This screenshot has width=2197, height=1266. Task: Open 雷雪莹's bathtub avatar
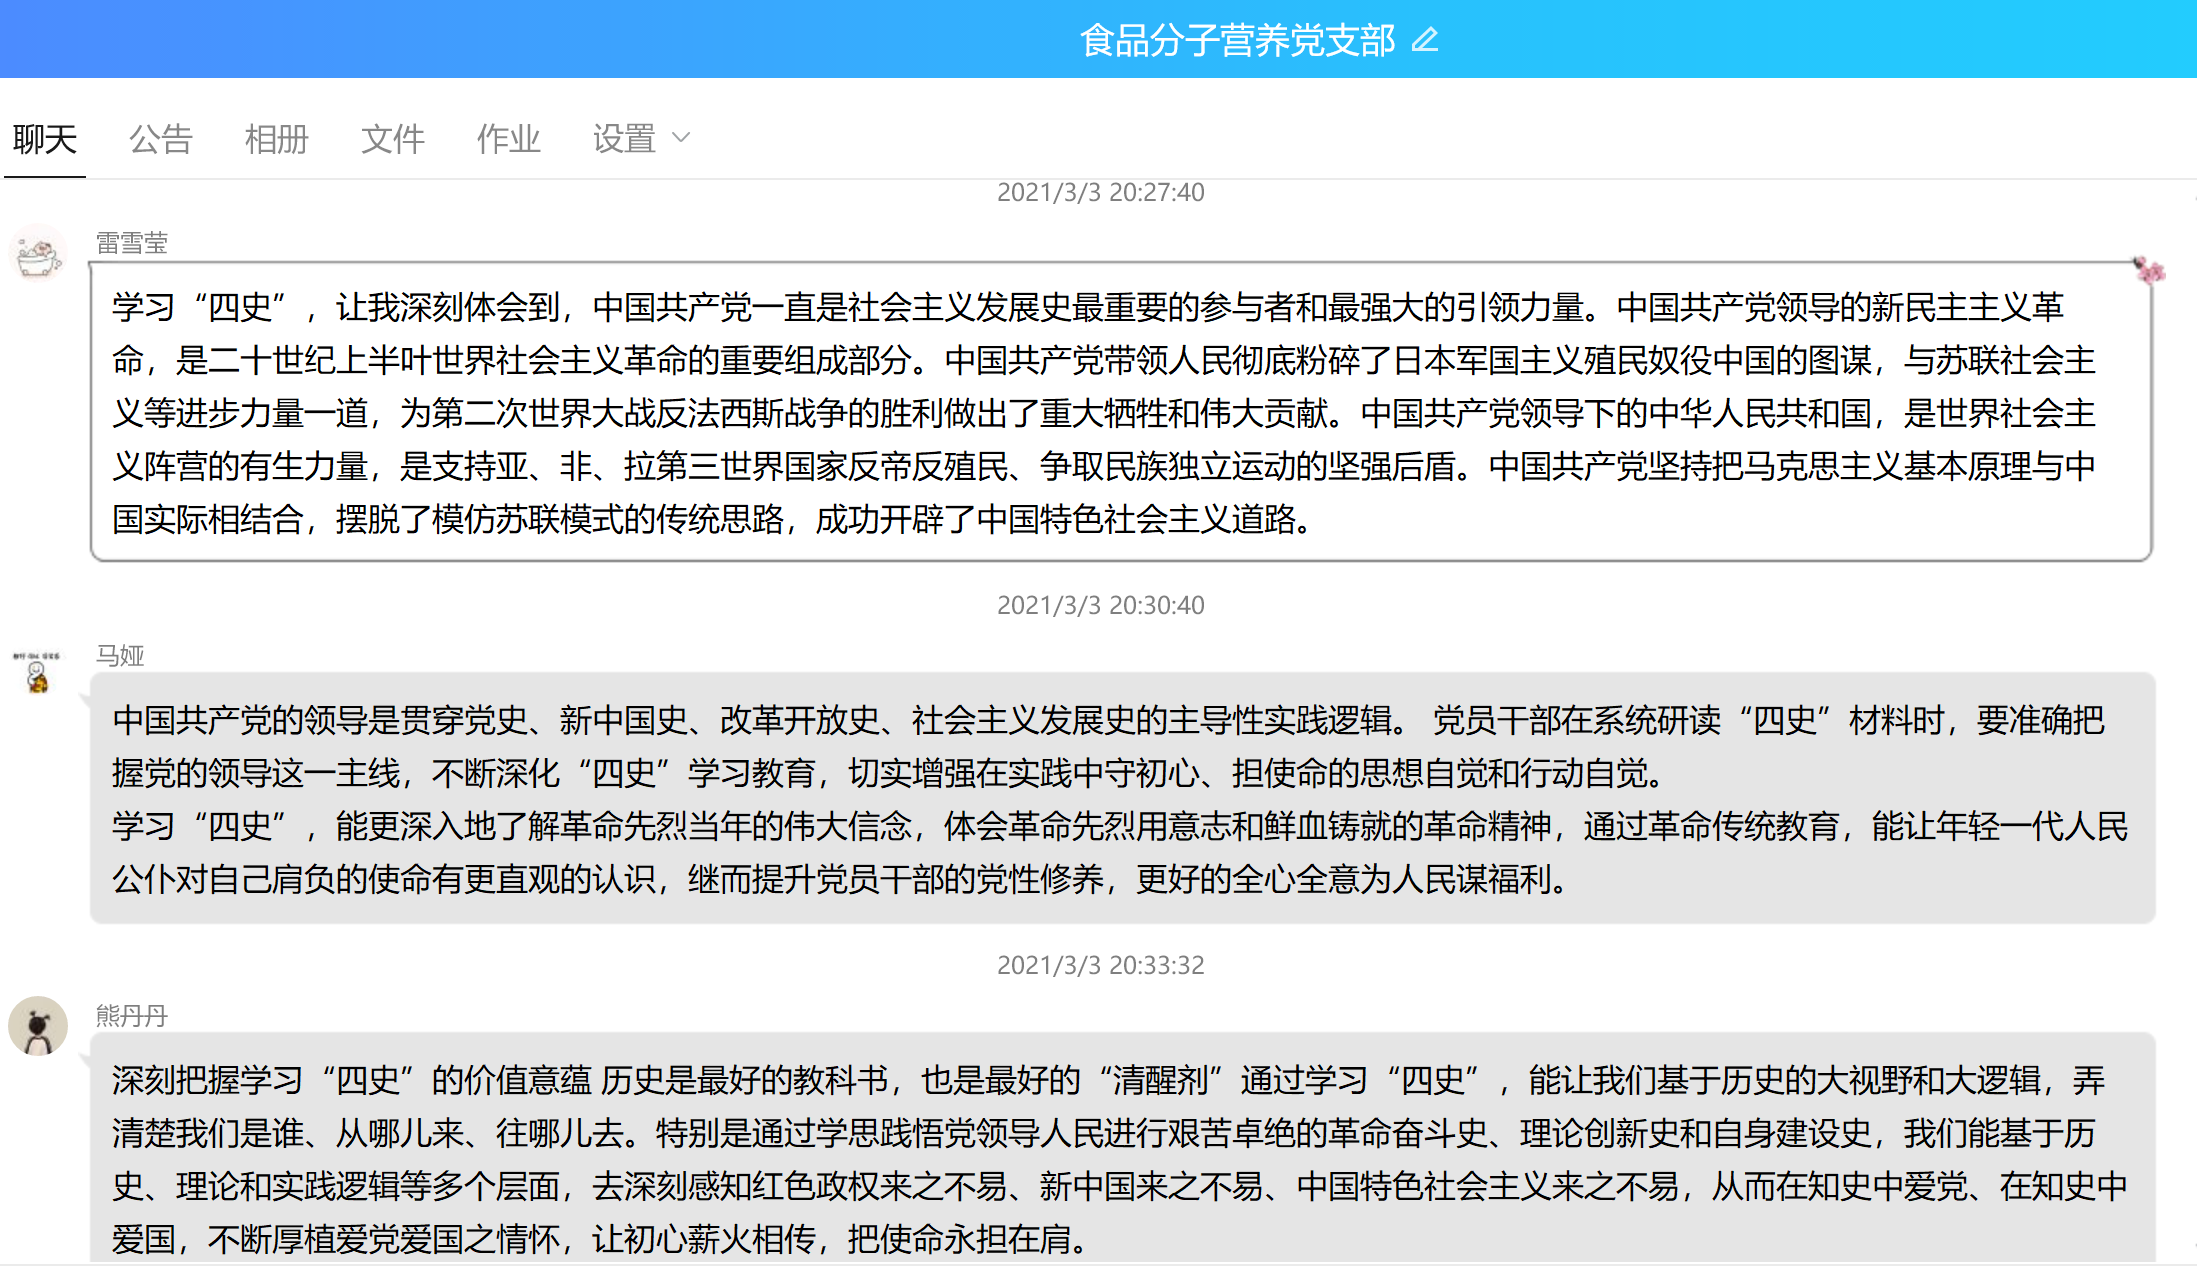click(x=38, y=254)
